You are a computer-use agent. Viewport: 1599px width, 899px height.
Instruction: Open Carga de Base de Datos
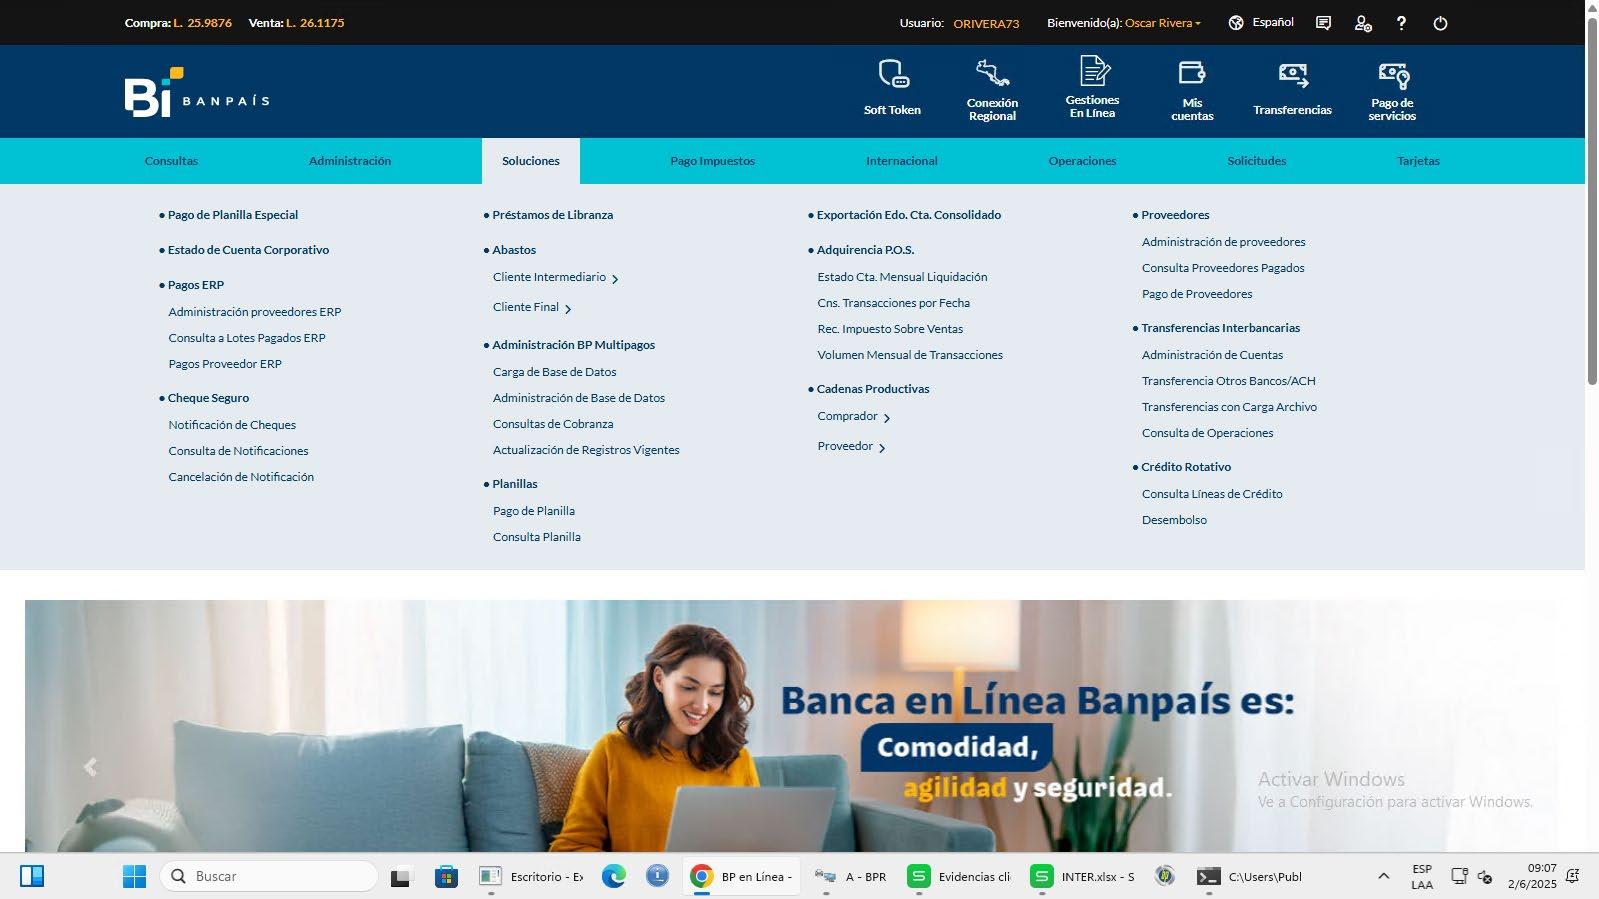point(555,372)
